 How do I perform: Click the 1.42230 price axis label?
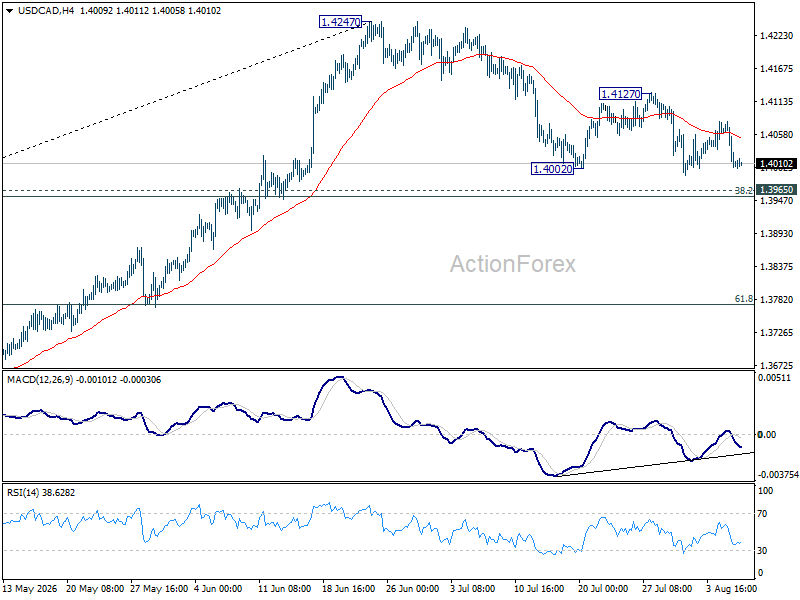[776, 36]
